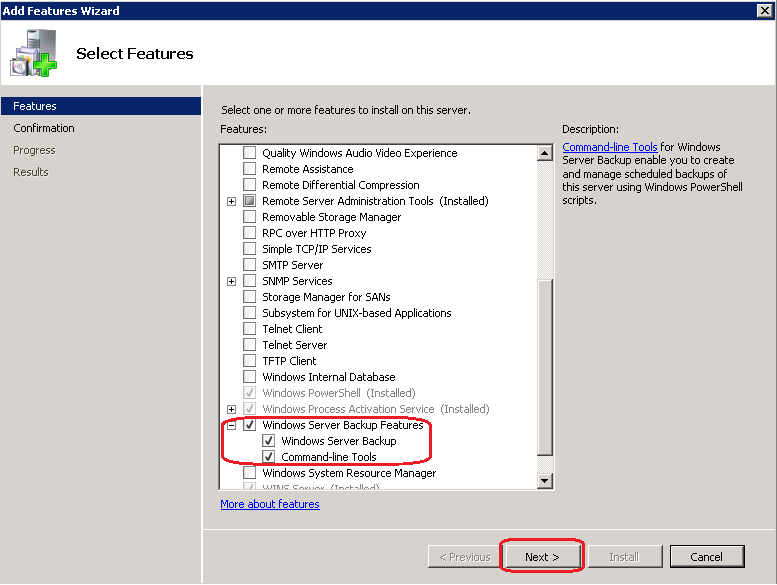Viewport: 777px width, 585px height.
Task: Click the Next button
Action: tap(542, 557)
